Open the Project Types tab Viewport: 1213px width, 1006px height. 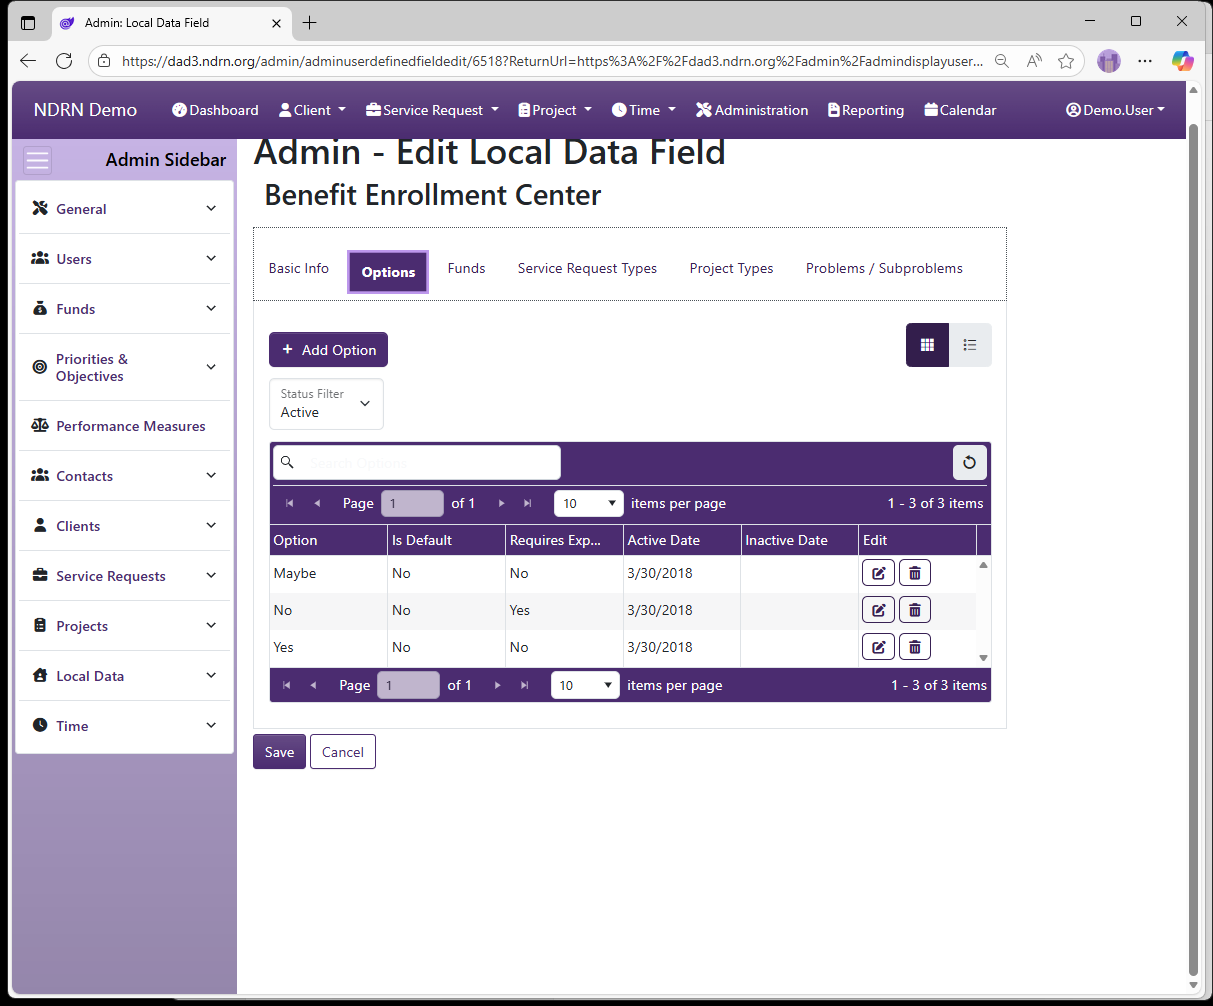pyautogui.click(x=731, y=268)
